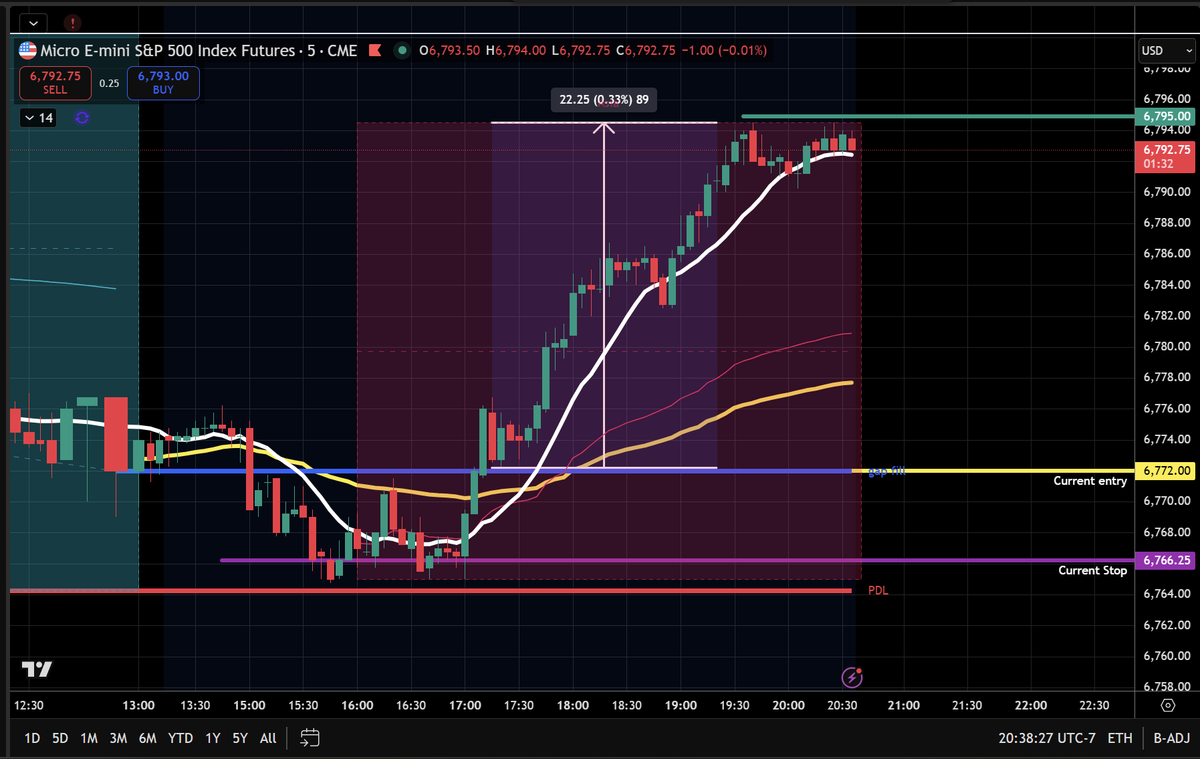Click the 6,772.00 yellow entry price label
Screen dimensions: 1200x759
1163,470
